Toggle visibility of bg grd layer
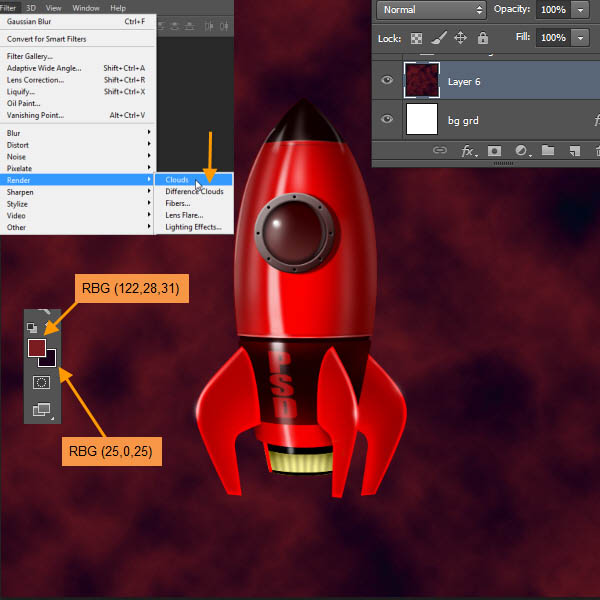Image resolution: width=600 pixels, height=600 pixels. click(387, 119)
